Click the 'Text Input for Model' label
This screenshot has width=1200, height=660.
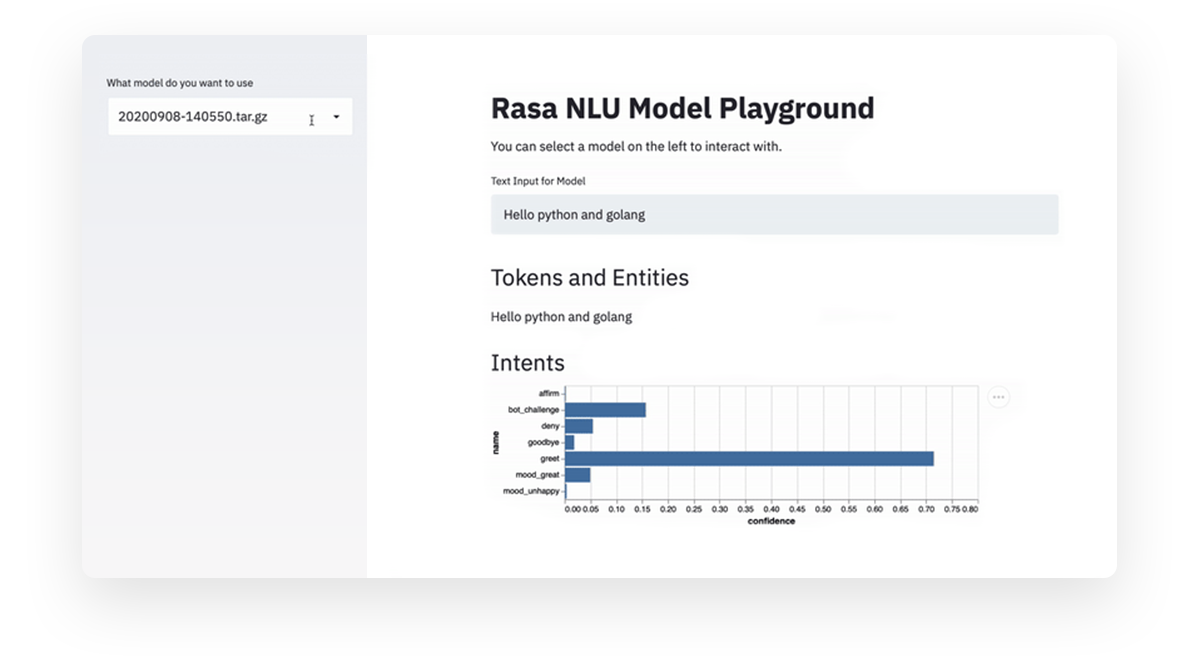click(538, 181)
